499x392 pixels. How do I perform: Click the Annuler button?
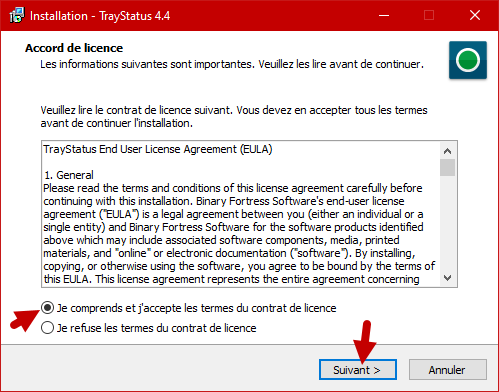448,370
